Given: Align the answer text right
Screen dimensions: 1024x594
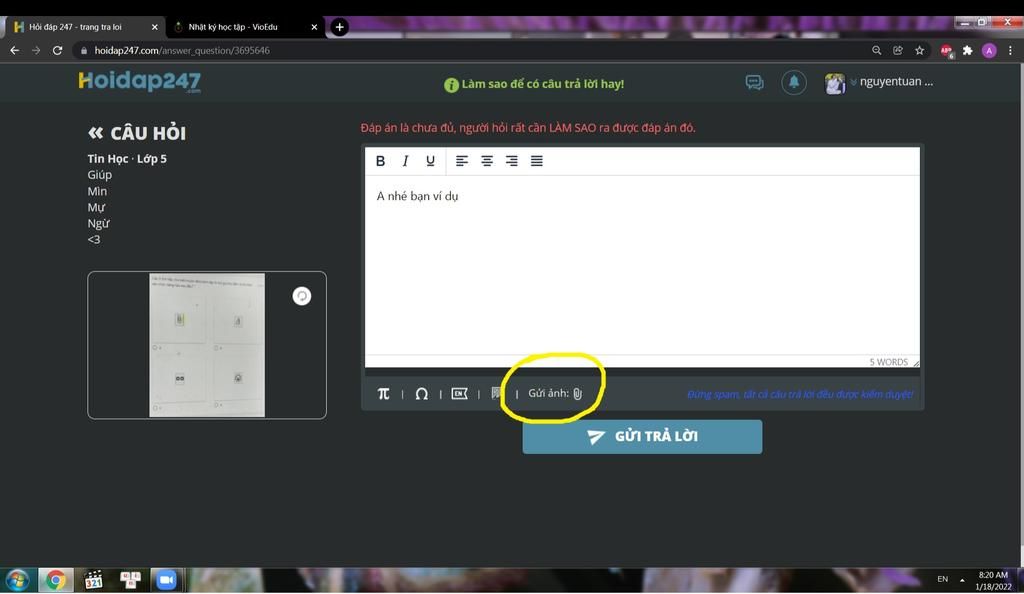Looking at the screenshot, I should click(x=511, y=161).
